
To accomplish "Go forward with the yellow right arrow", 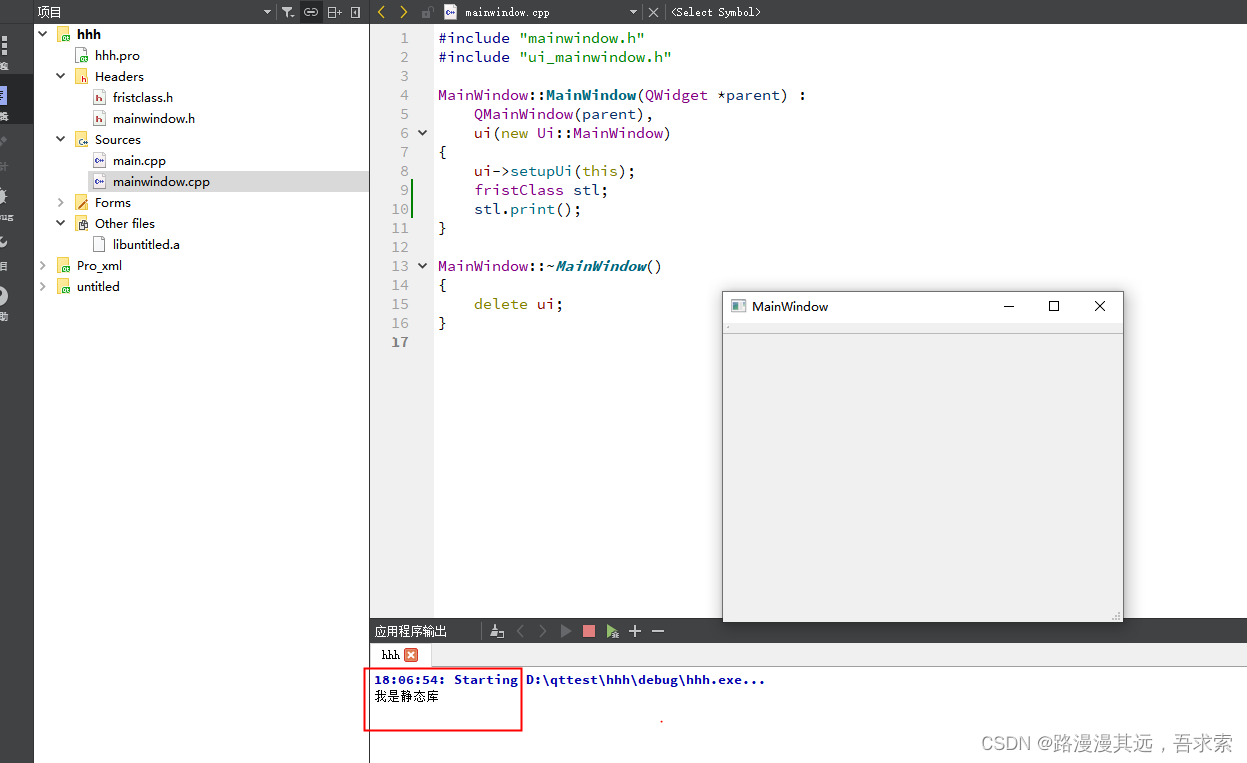I will point(403,12).
